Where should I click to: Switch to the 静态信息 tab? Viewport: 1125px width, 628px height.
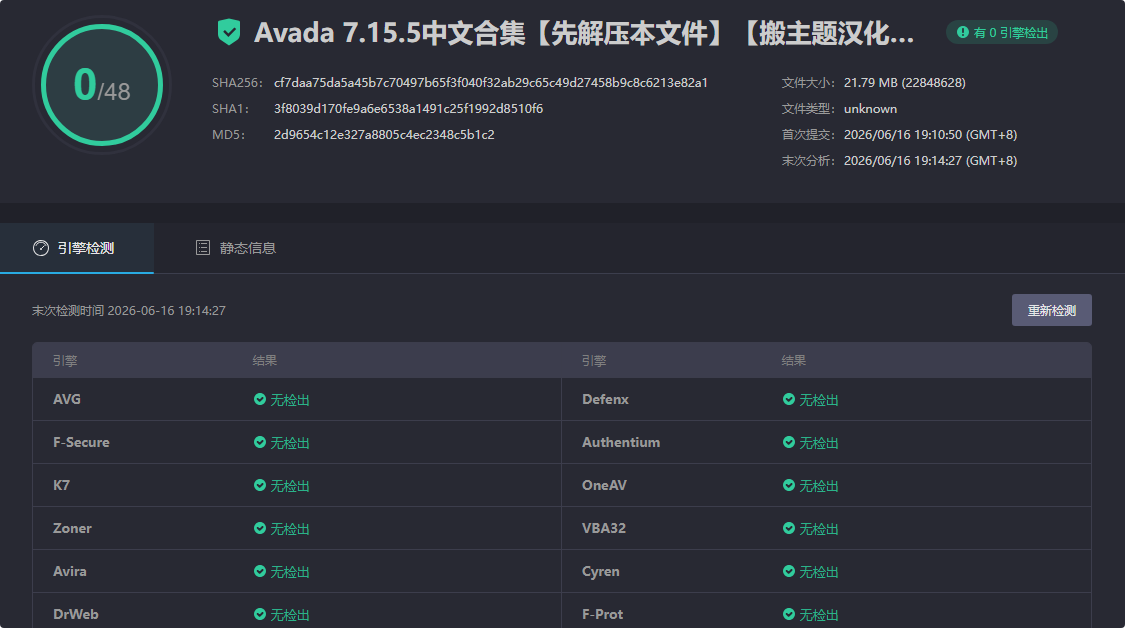(x=236, y=248)
